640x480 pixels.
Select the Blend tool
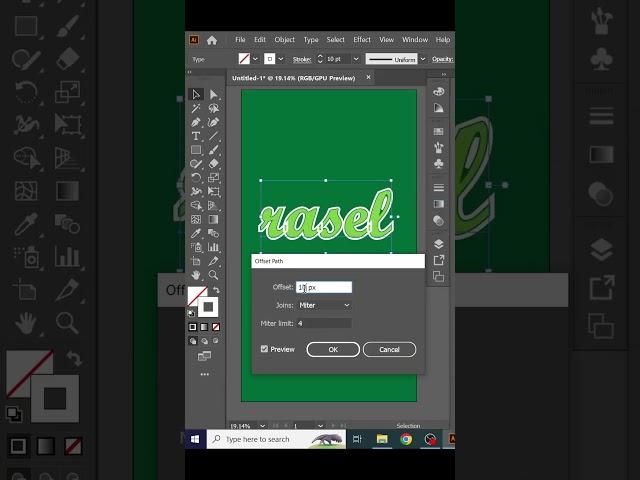[x=213, y=233]
